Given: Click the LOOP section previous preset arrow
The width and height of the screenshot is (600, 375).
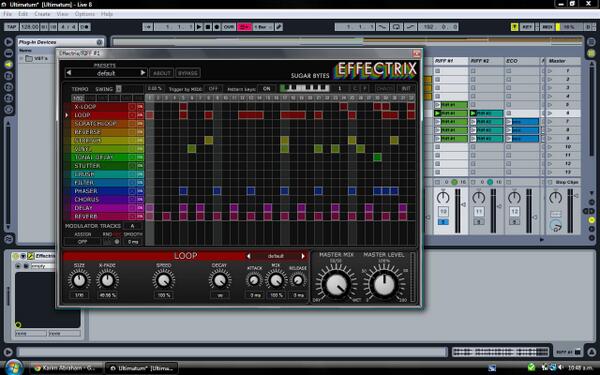Looking at the screenshot, I should coord(249,256).
